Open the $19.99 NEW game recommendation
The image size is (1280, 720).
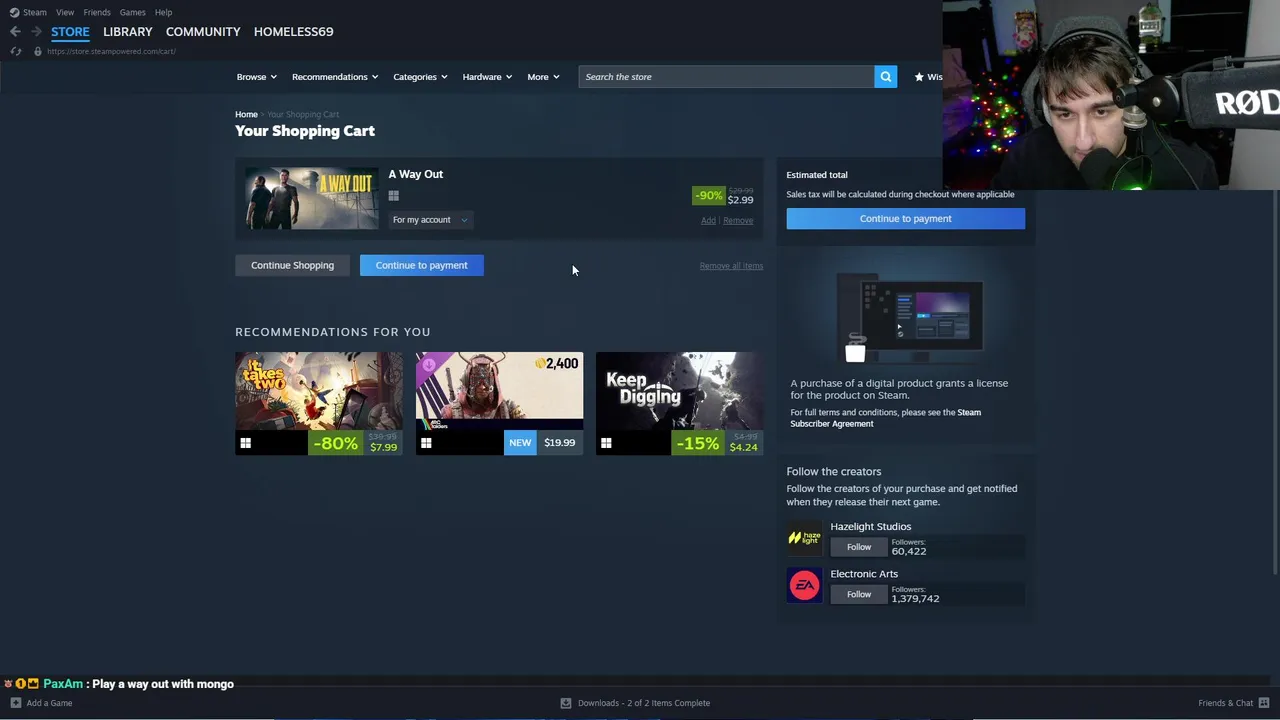[499, 403]
